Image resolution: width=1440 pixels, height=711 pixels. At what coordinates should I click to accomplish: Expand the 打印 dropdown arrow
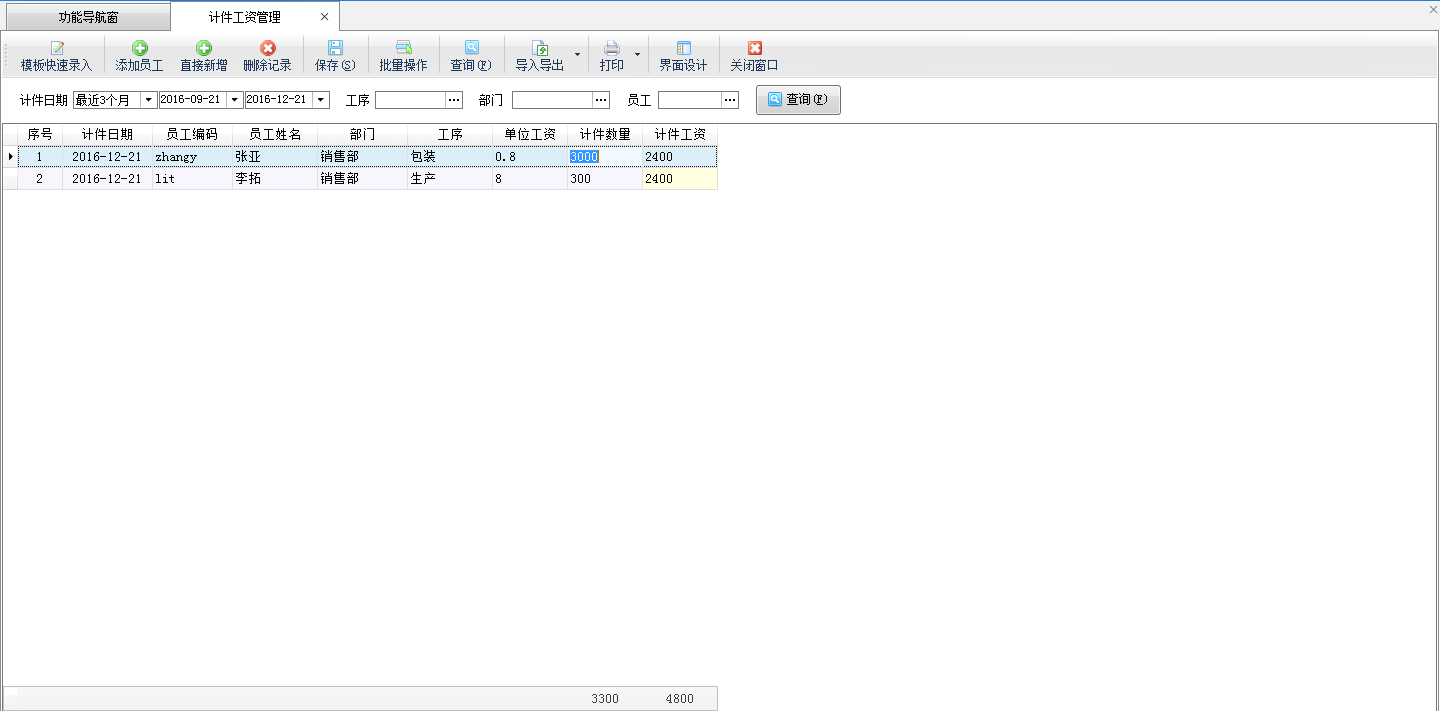(x=637, y=55)
